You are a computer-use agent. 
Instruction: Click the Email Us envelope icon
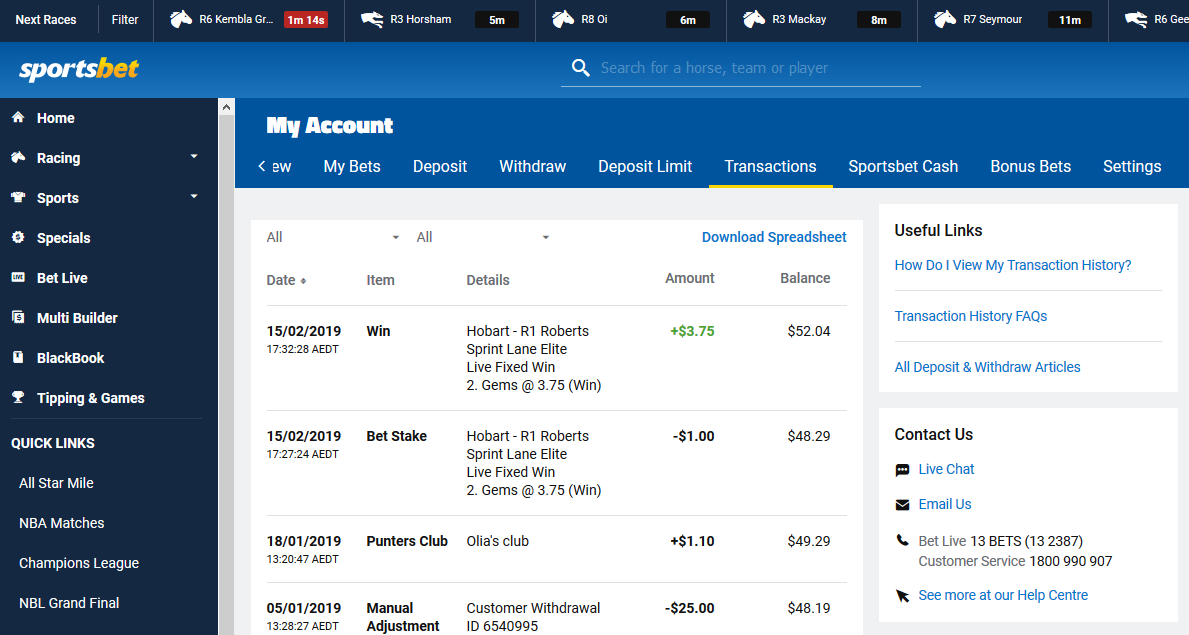[x=902, y=505]
